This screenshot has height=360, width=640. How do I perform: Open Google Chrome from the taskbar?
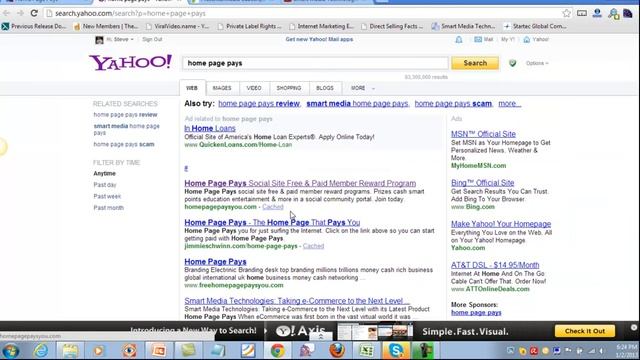click(278, 351)
